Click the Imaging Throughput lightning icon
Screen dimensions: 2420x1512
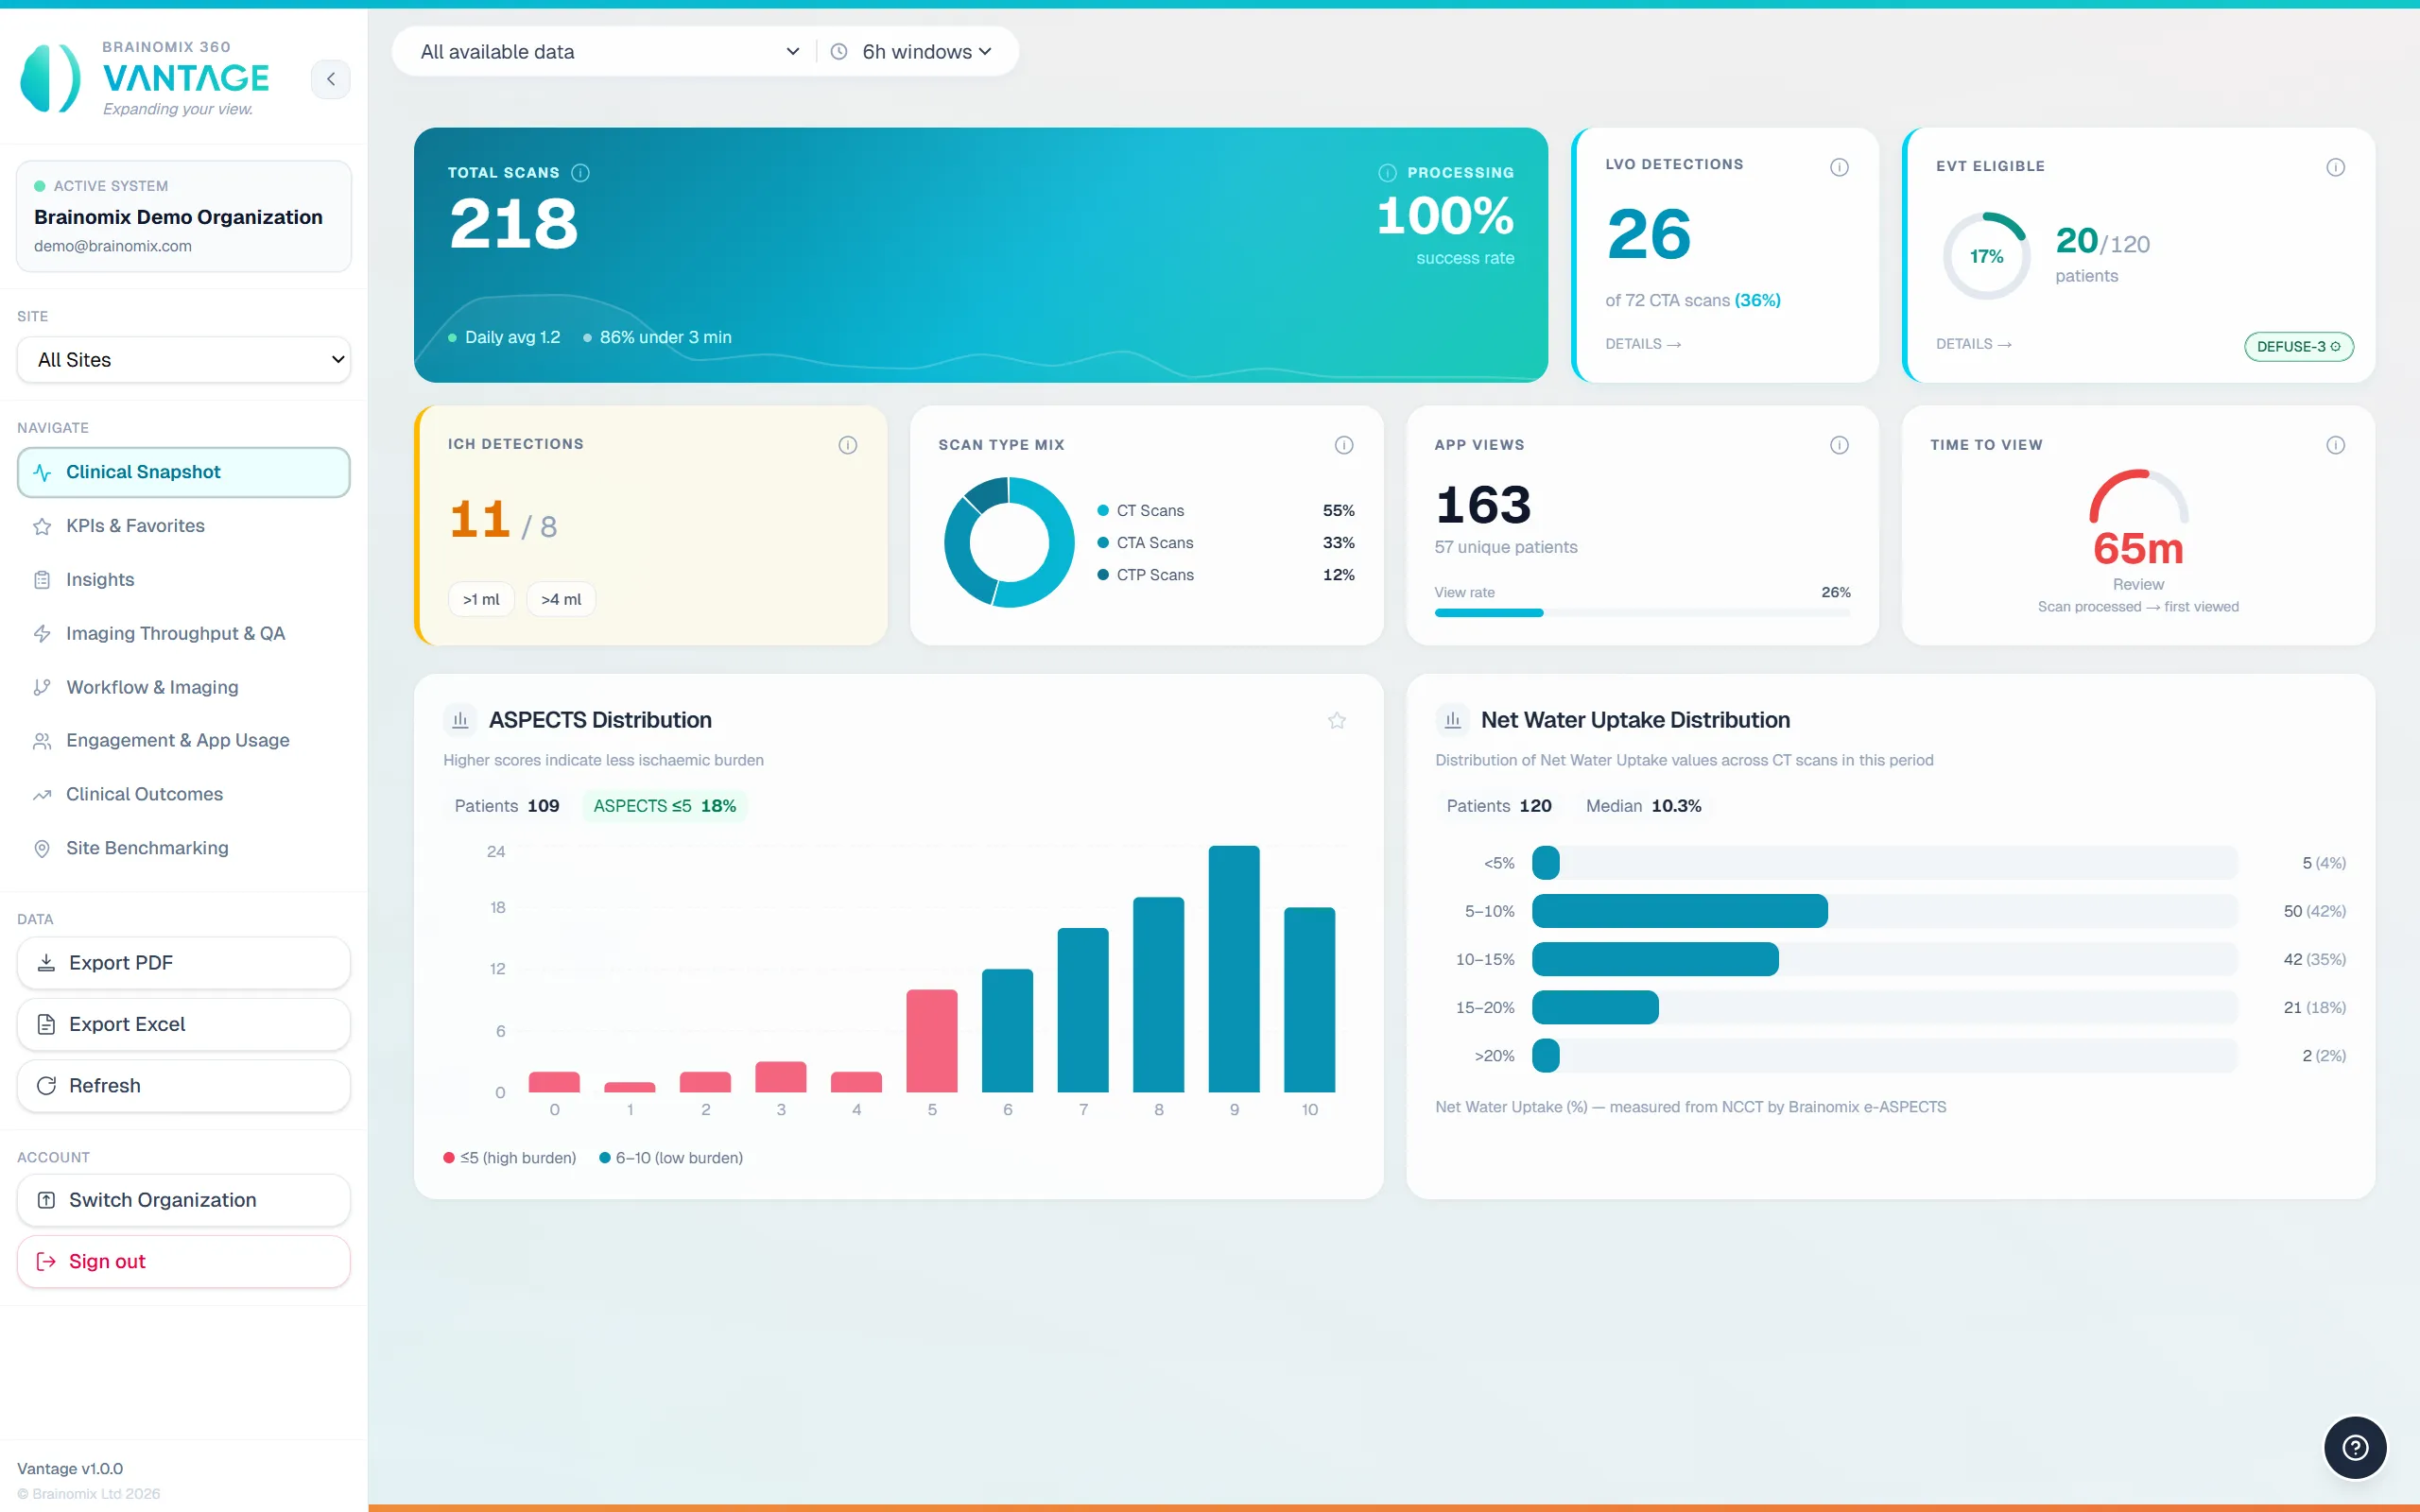(x=42, y=633)
